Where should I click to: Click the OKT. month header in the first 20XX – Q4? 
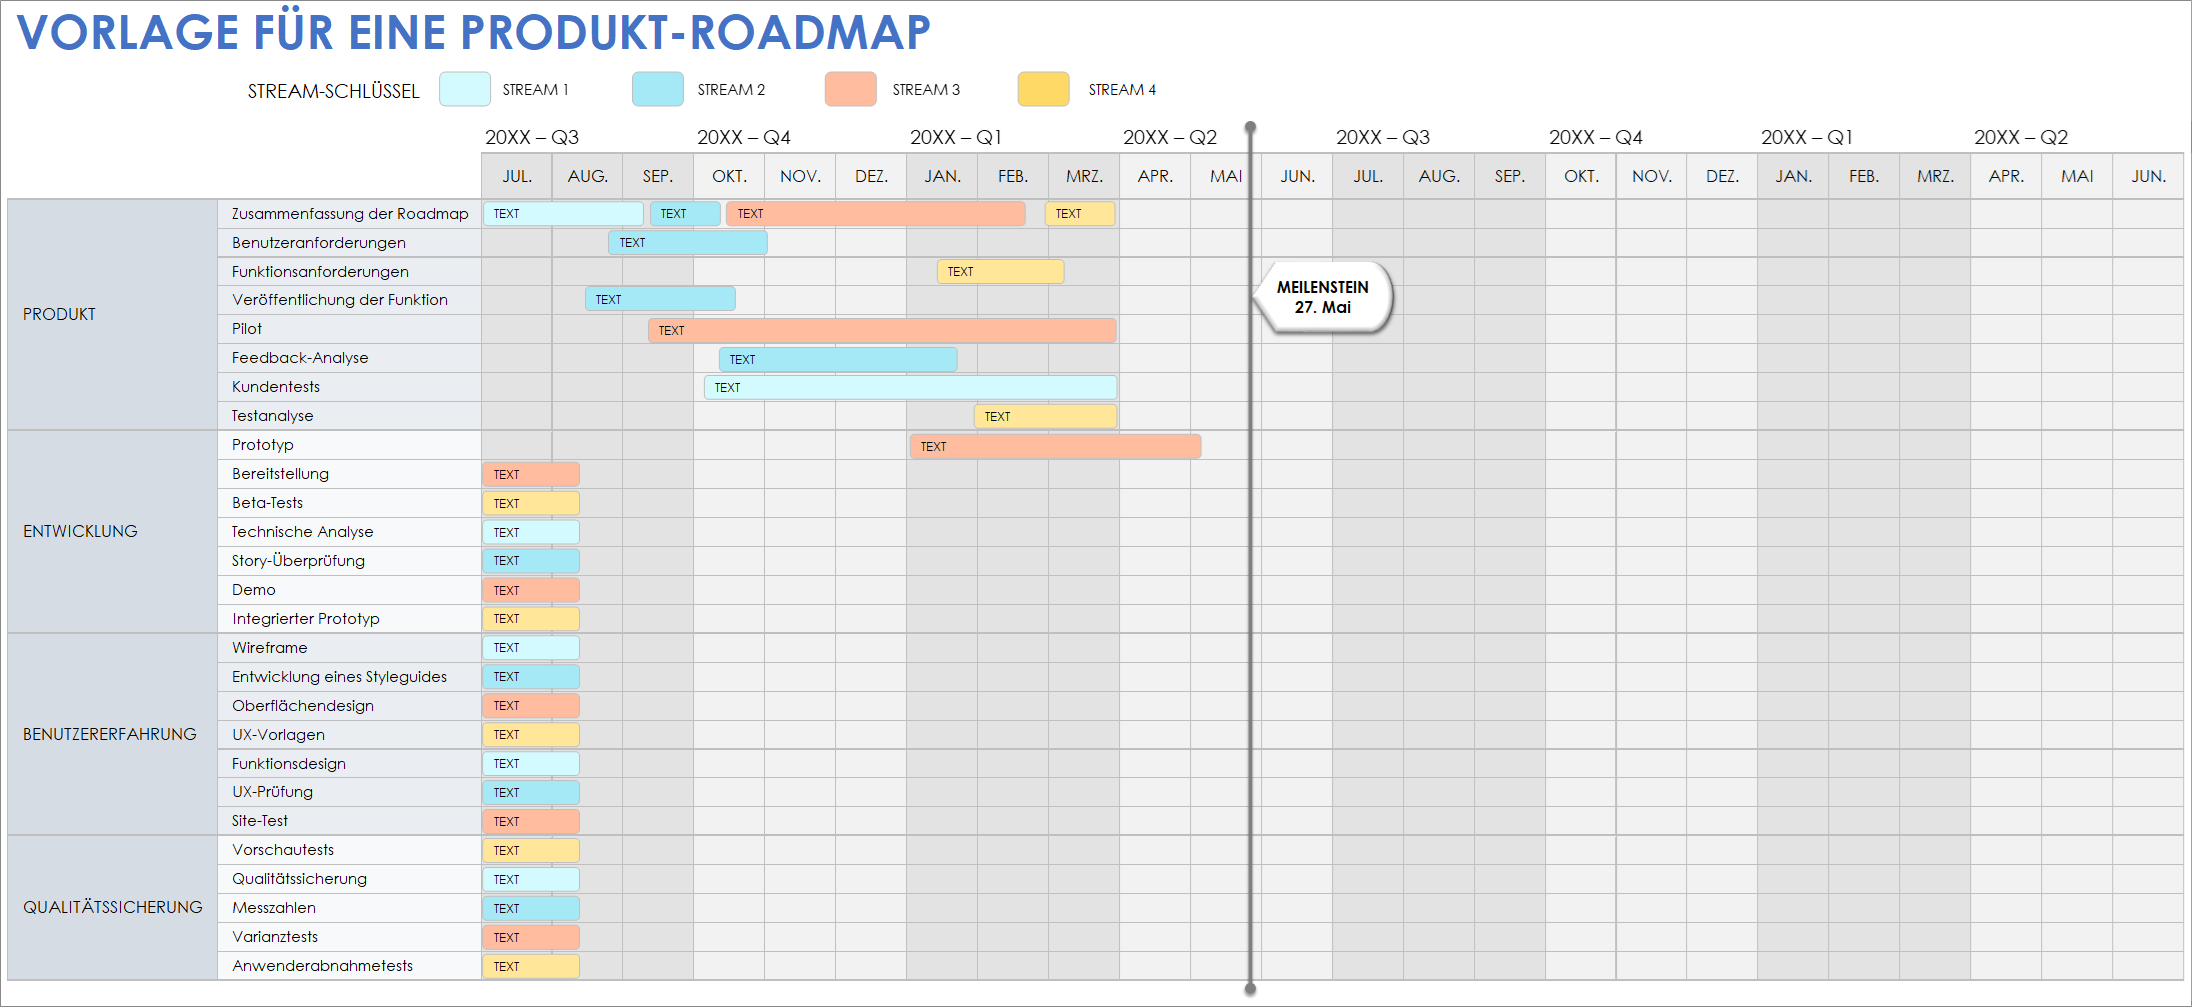729,176
